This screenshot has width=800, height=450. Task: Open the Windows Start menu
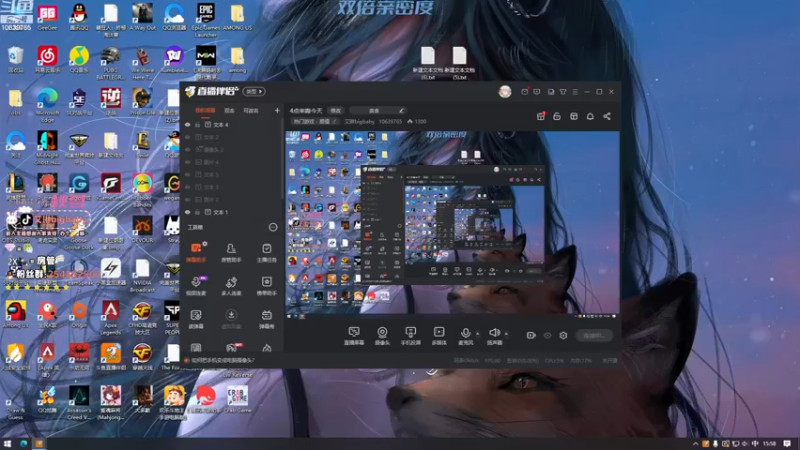[7, 444]
